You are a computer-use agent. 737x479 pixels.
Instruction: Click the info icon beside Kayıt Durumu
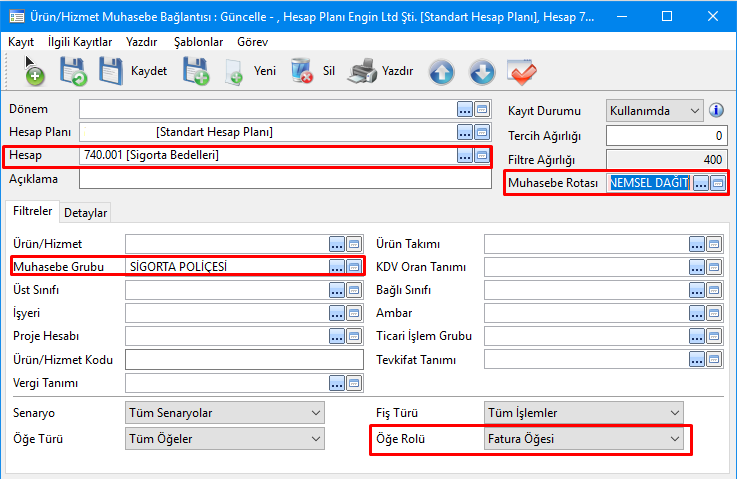(716, 110)
